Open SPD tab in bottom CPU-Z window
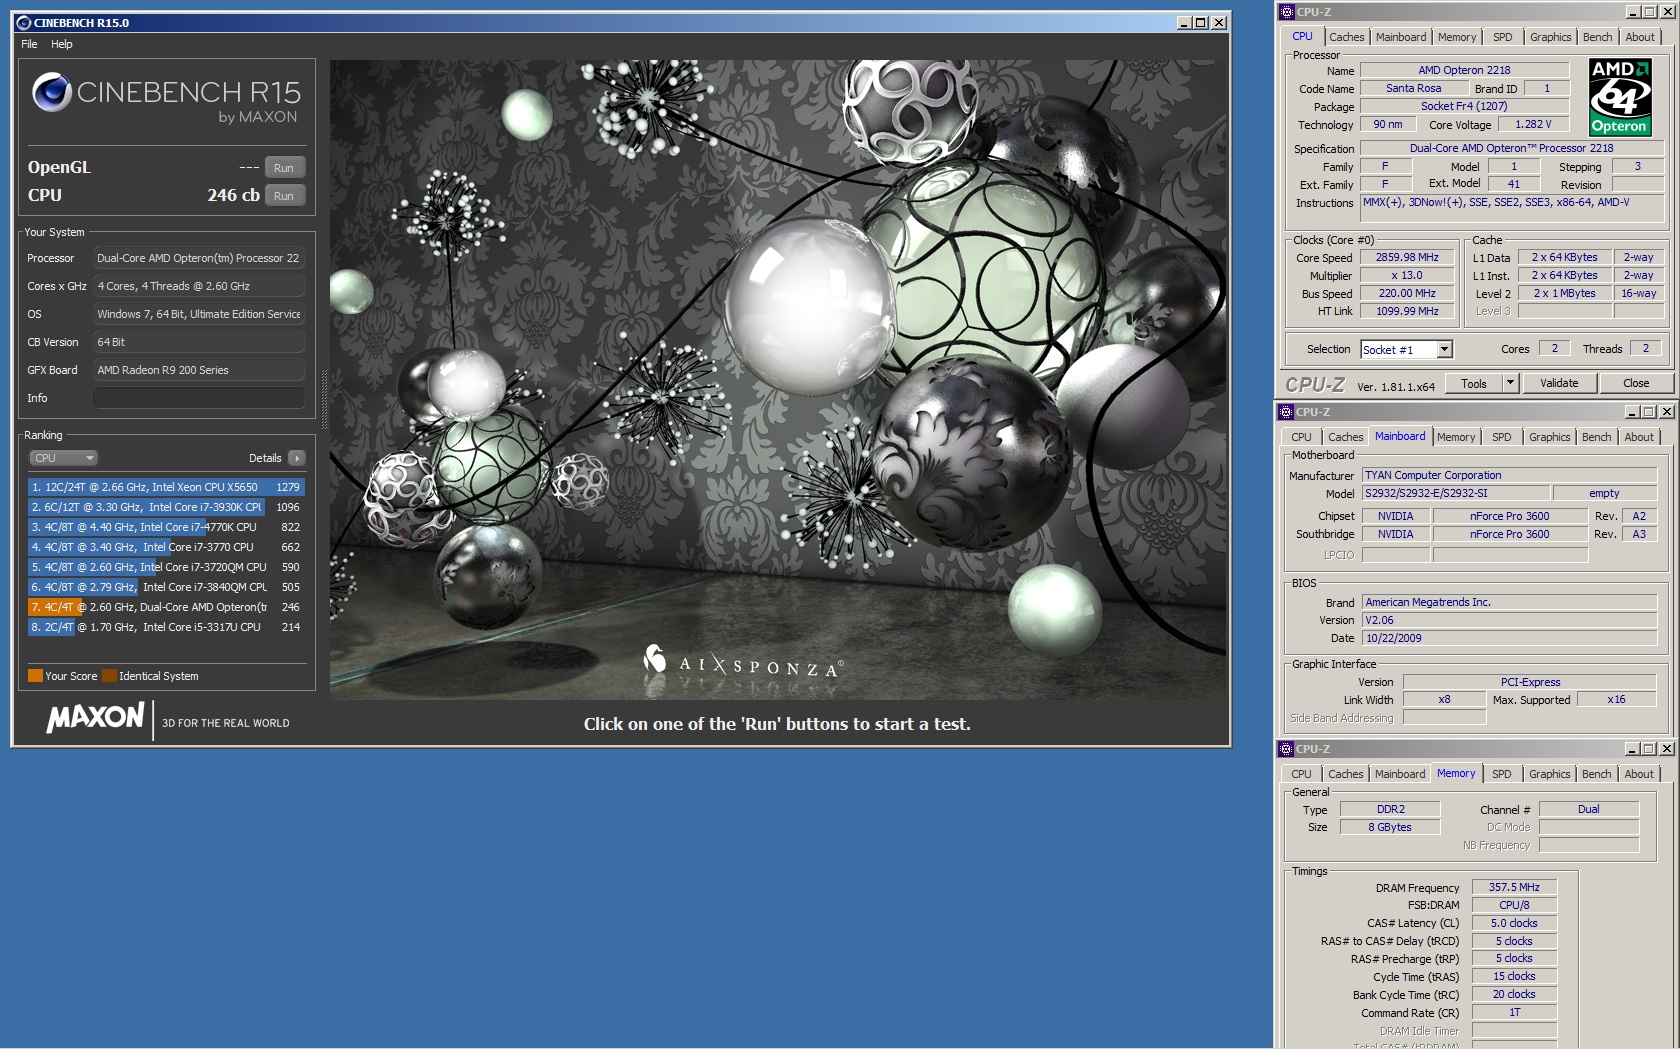 point(1501,774)
